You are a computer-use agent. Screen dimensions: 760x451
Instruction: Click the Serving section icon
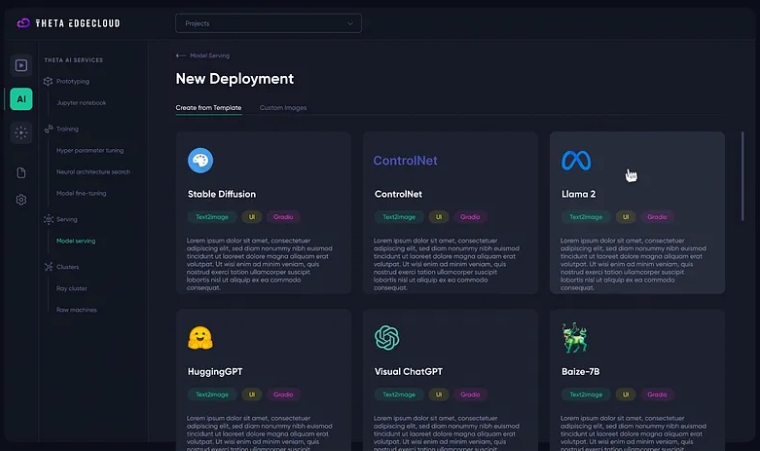[48, 219]
